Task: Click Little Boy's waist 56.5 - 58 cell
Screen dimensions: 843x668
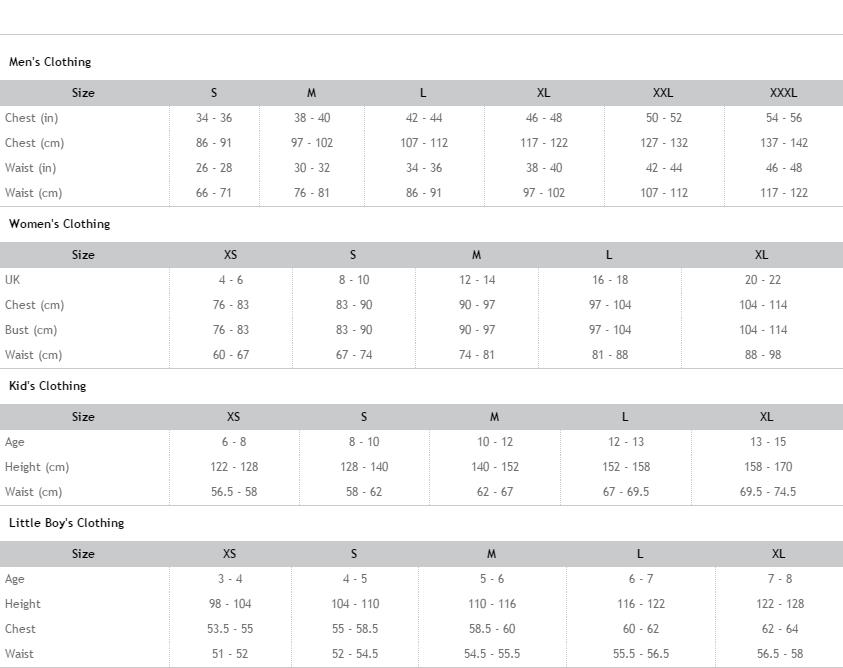Action: pyautogui.click(x=780, y=653)
